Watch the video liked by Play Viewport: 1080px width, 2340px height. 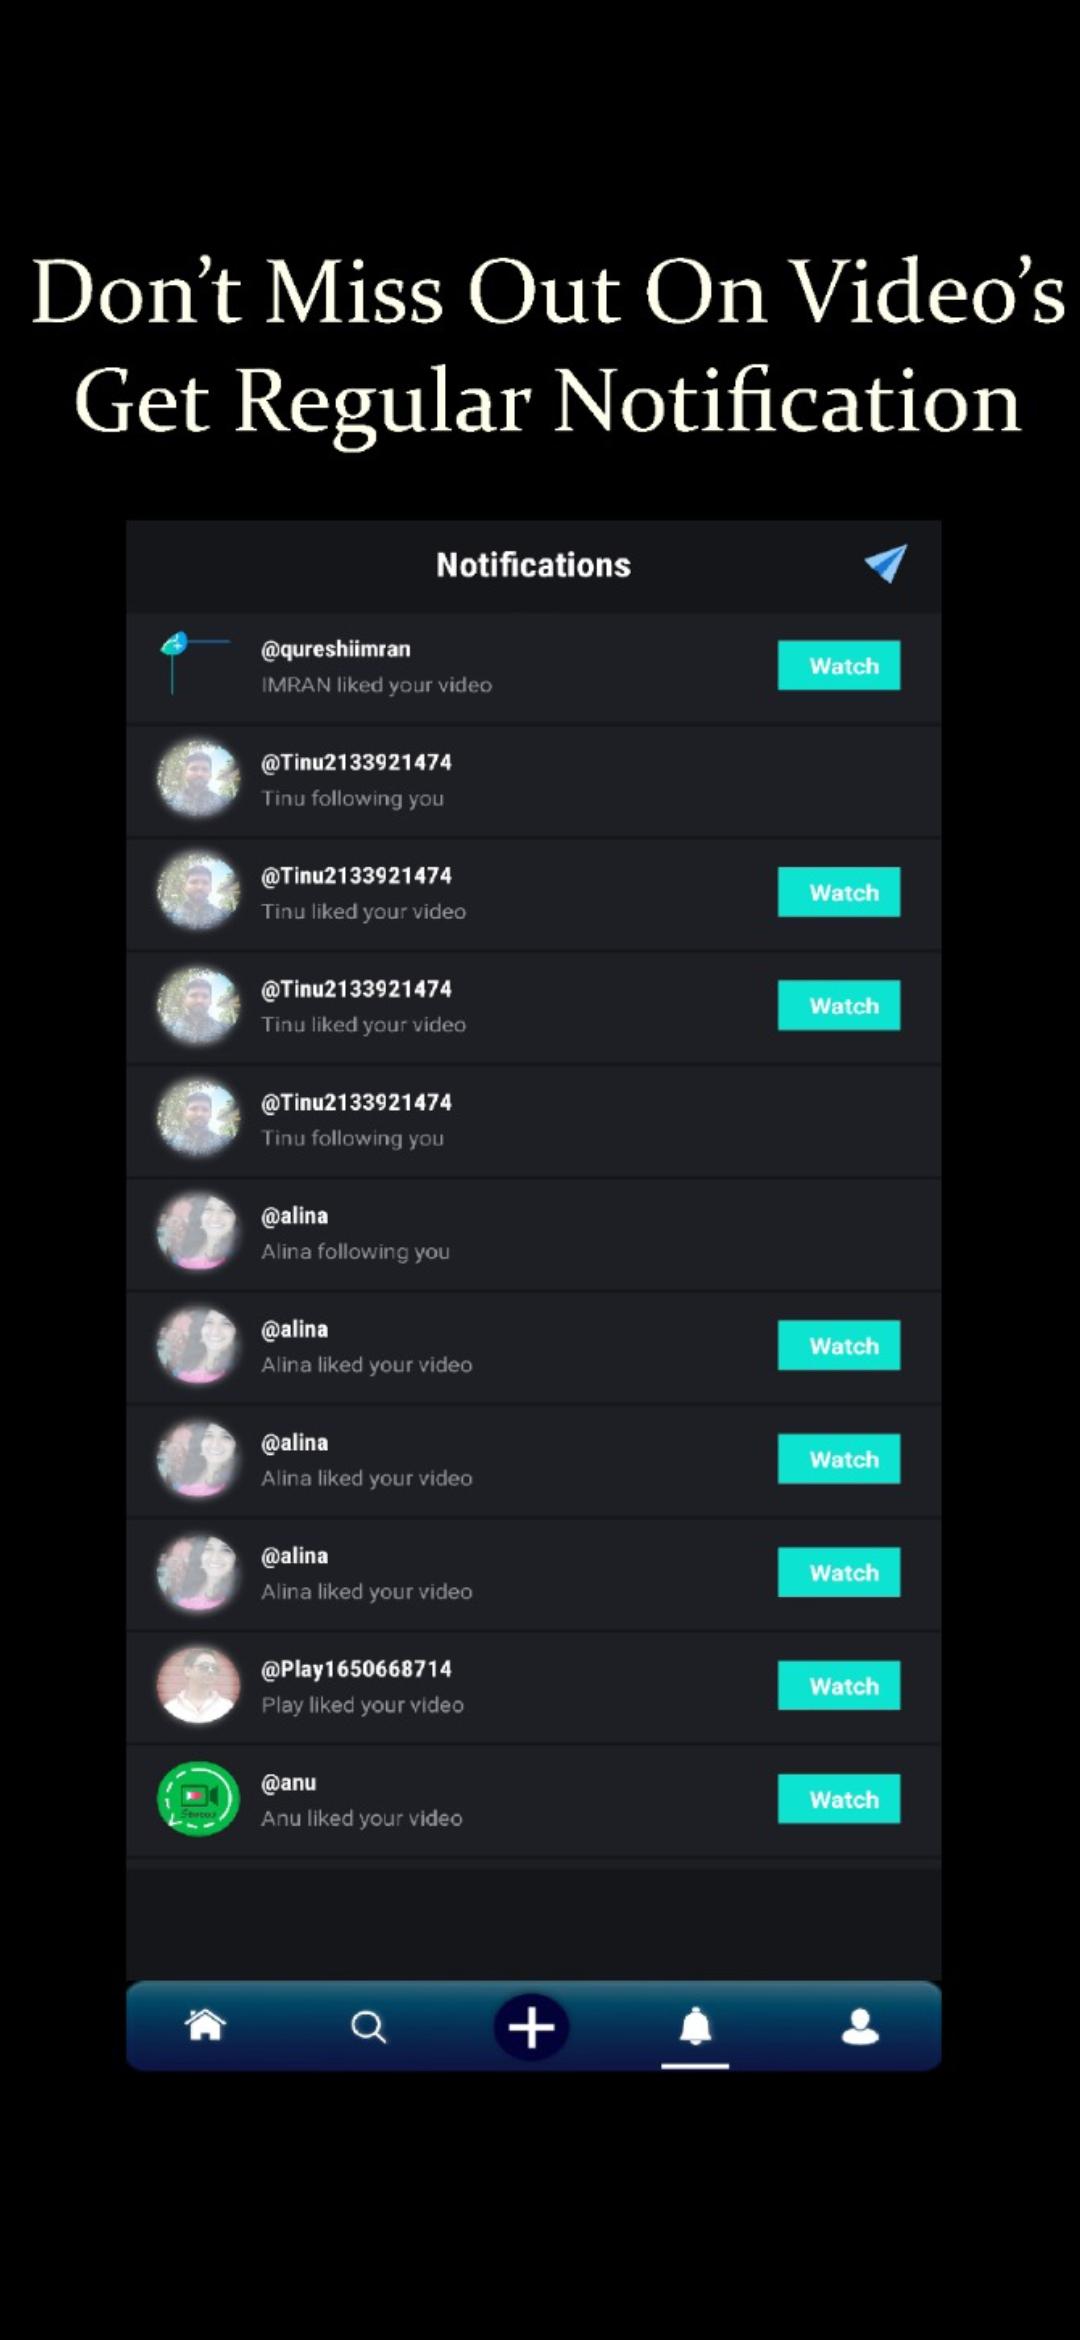tap(839, 1686)
